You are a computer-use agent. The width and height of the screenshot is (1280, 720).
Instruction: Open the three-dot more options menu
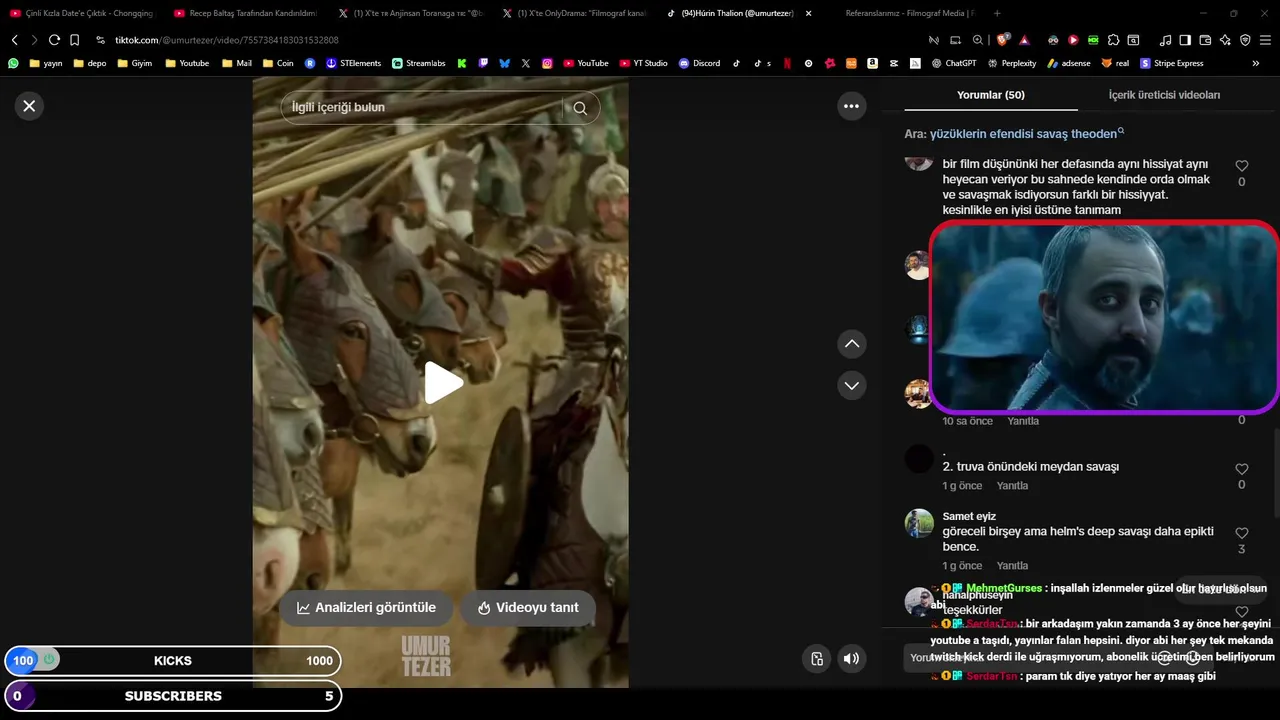pyautogui.click(x=851, y=106)
